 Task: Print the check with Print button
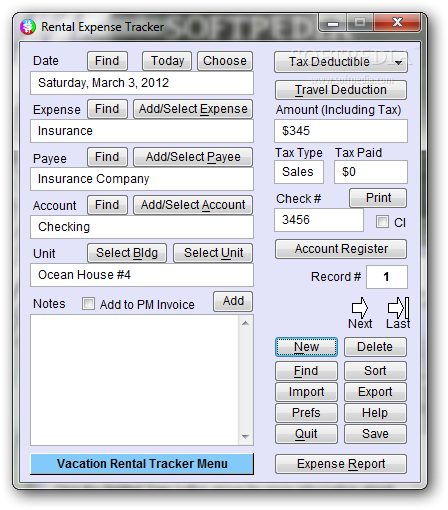tap(378, 198)
